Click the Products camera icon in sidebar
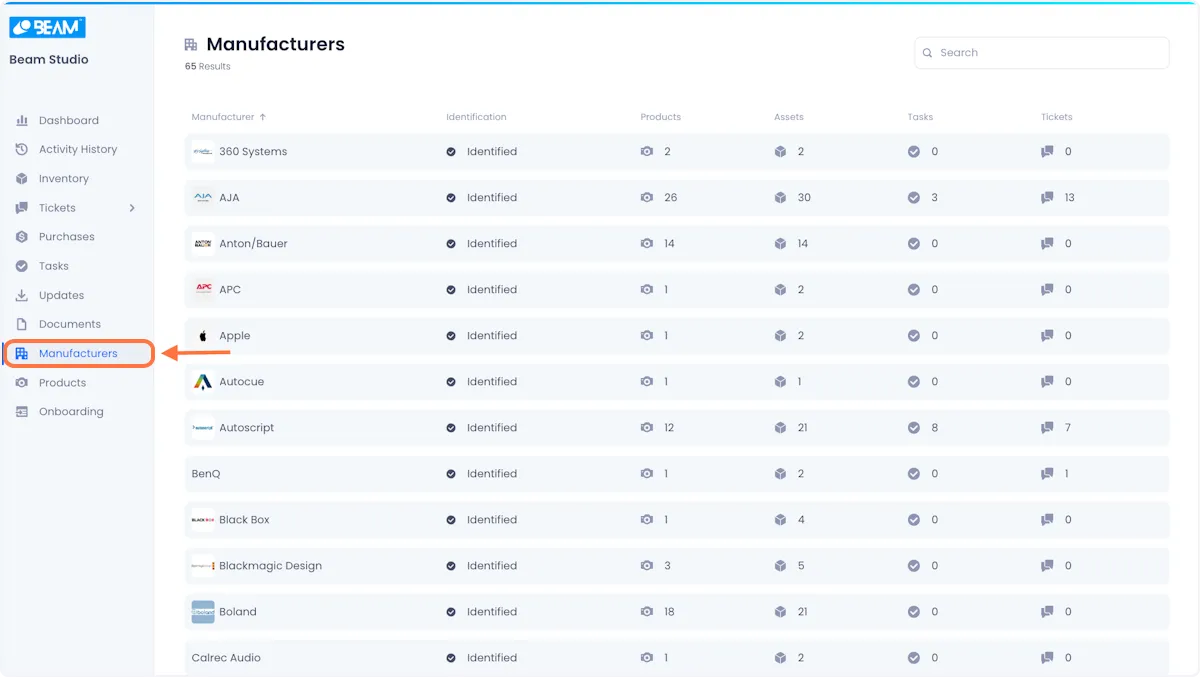 click(22, 383)
